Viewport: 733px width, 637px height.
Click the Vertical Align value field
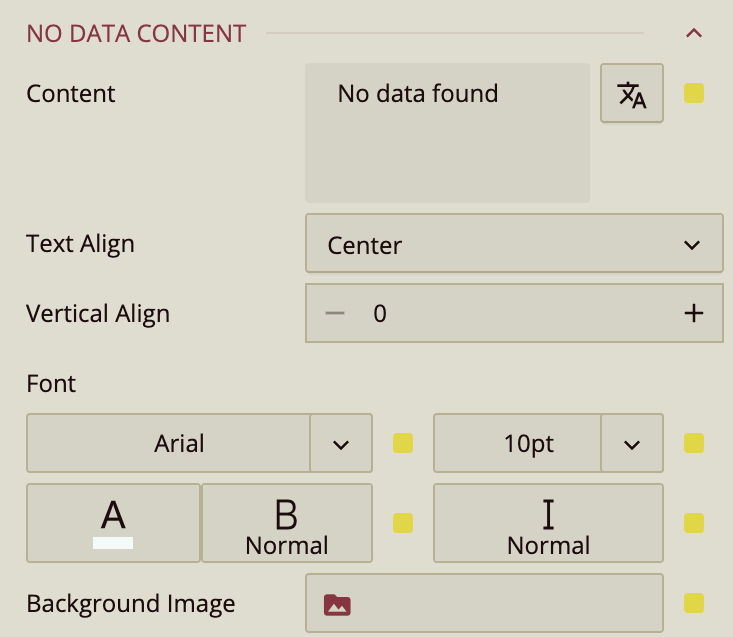tap(514, 313)
